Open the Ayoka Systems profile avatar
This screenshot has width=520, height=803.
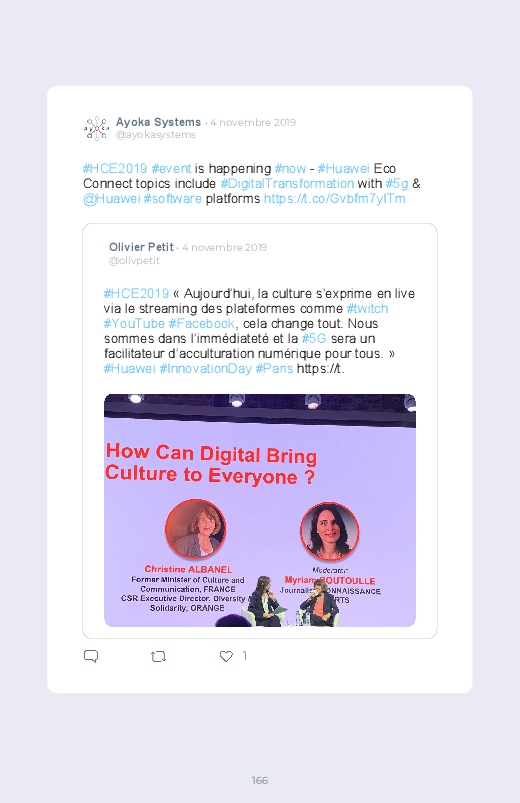(x=96, y=128)
